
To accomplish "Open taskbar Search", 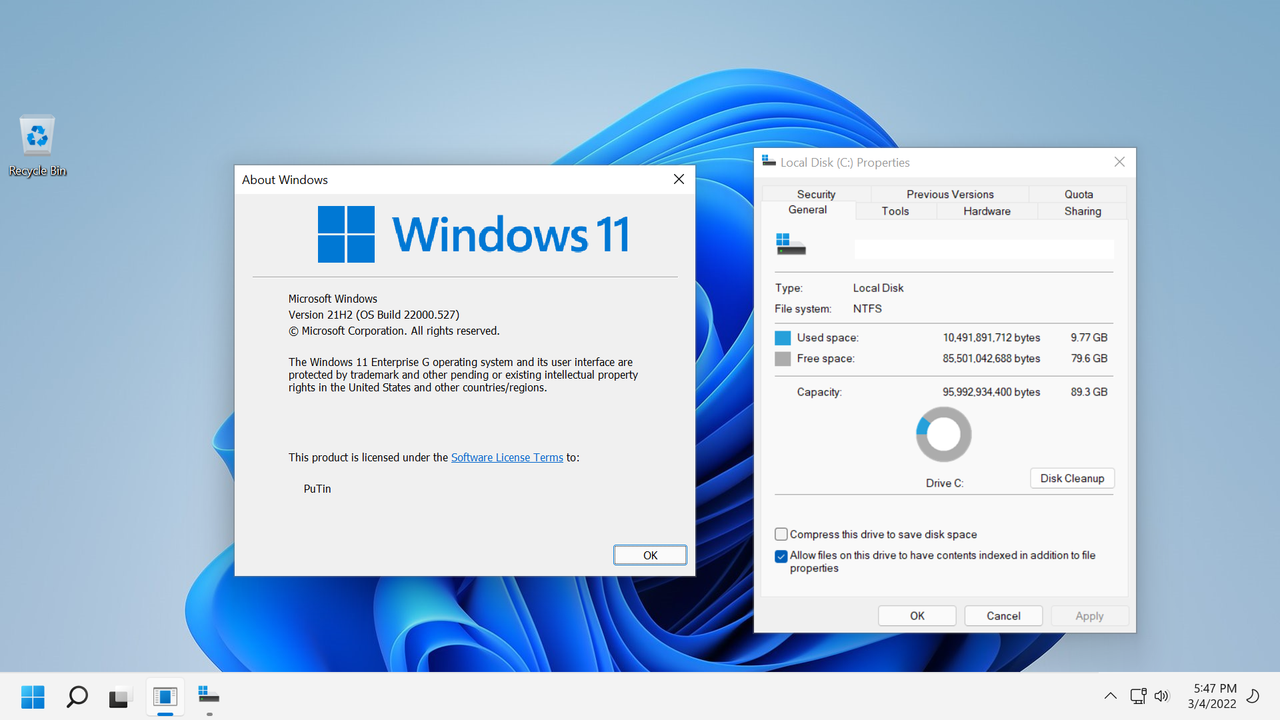I will pos(77,696).
